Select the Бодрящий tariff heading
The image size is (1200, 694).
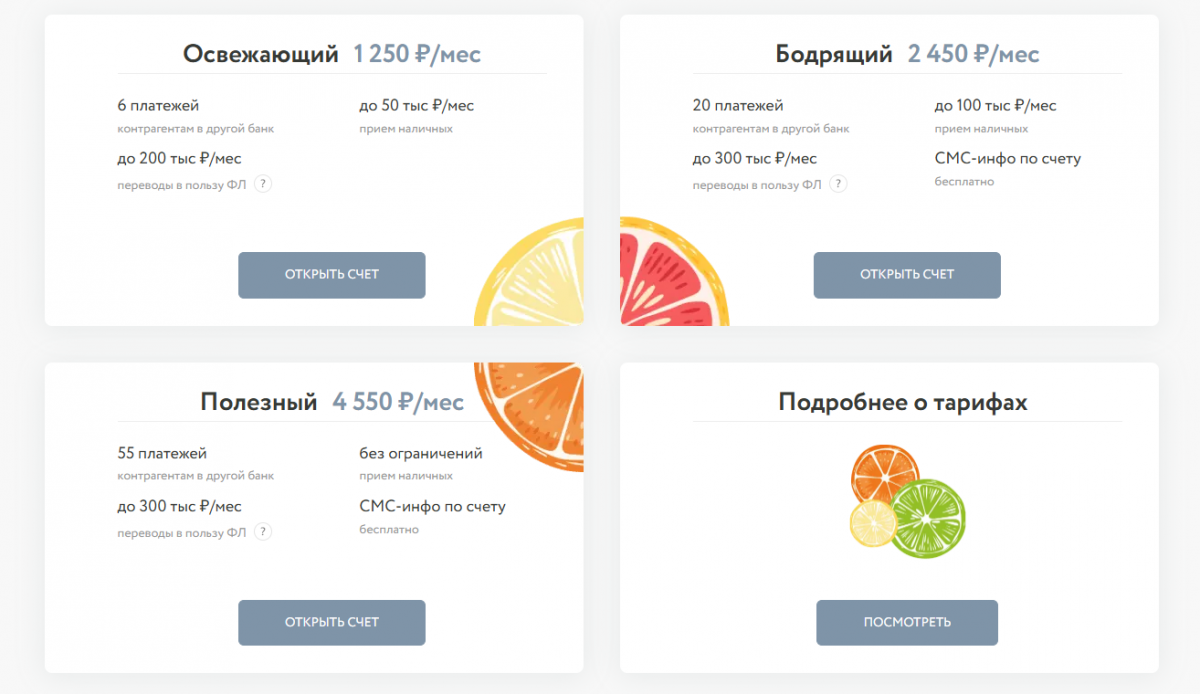pos(834,54)
